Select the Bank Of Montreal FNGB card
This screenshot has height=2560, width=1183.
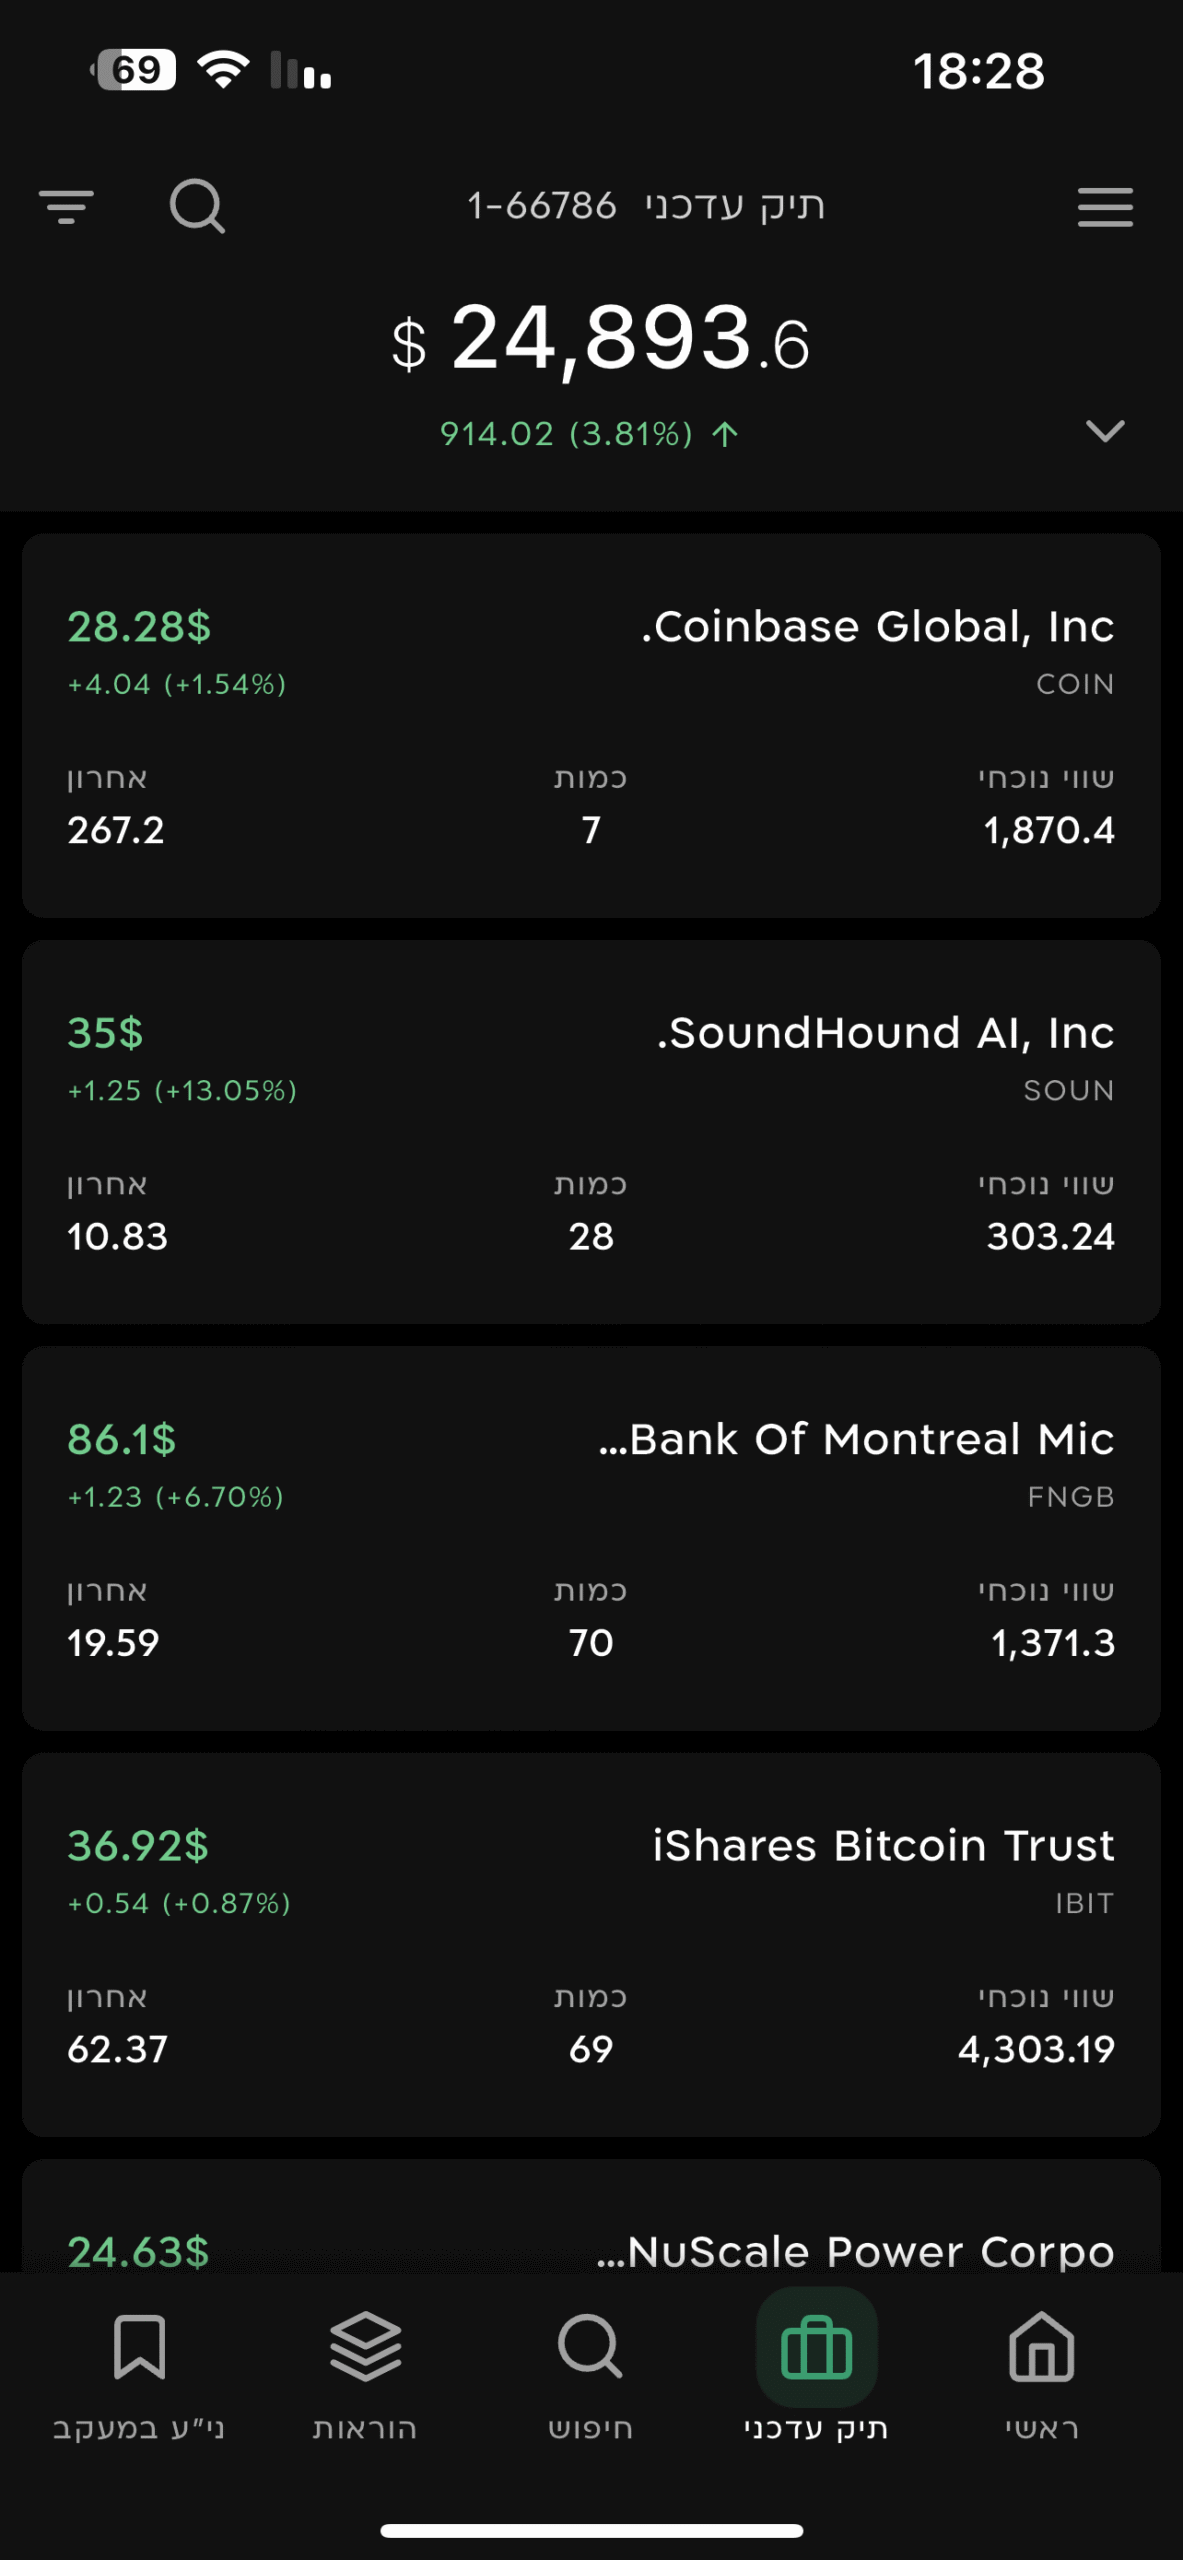pos(591,1538)
